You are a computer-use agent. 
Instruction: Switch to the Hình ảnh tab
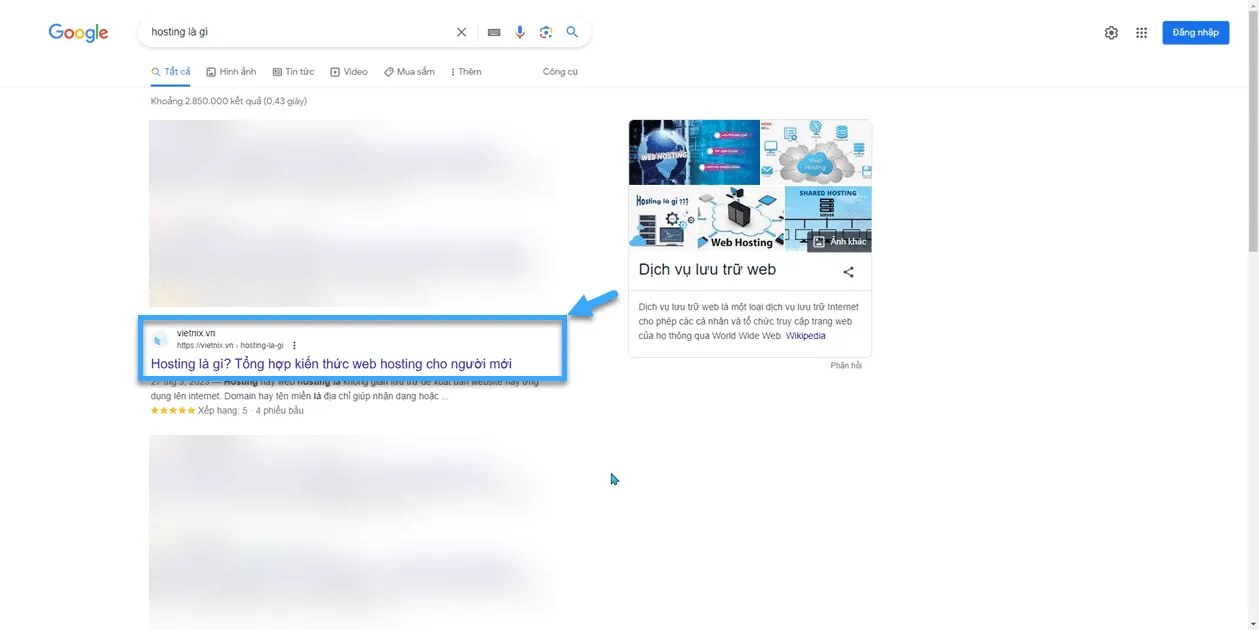click(x=231, y=72)
